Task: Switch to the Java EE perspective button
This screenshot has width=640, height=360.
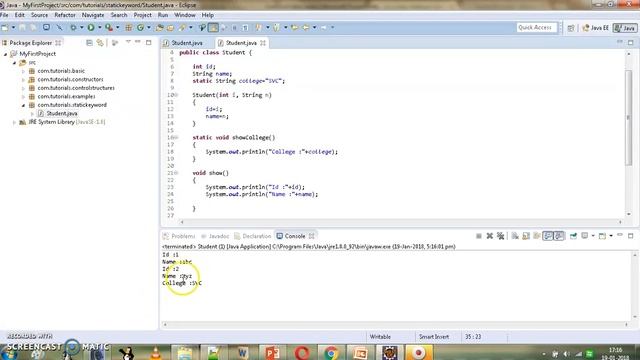Action: (596, 28)
